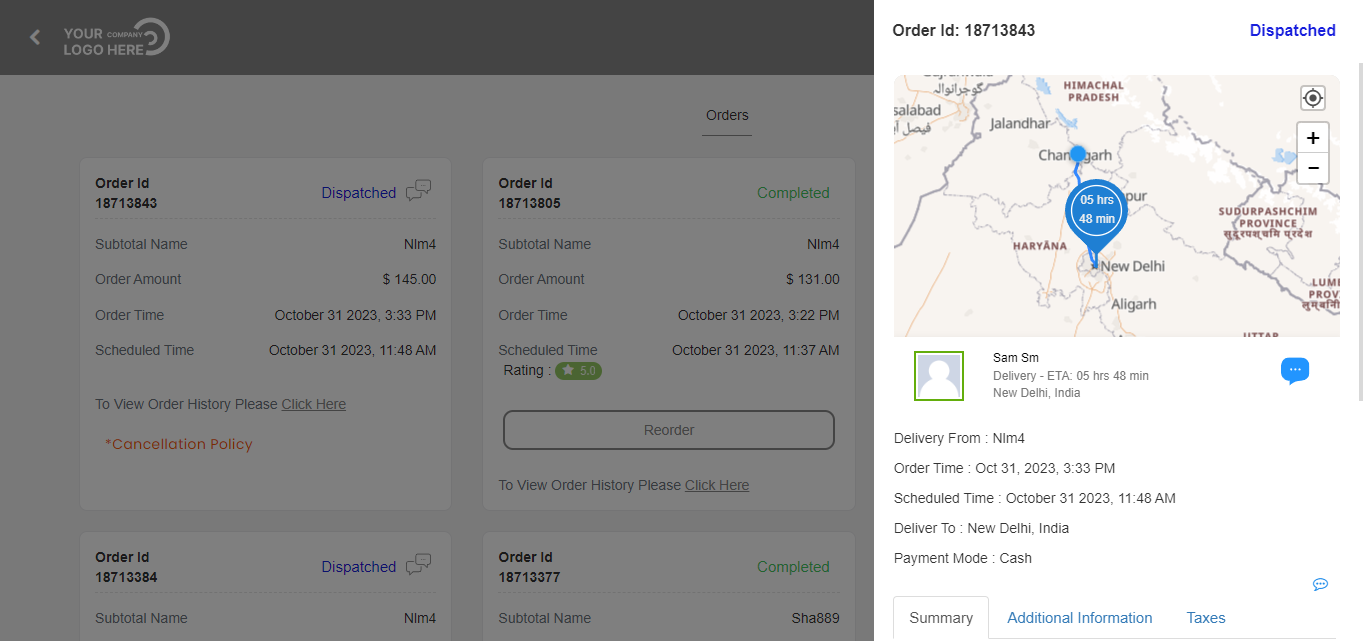Click Here link for order 18713805 history

(x=716, y=485)
